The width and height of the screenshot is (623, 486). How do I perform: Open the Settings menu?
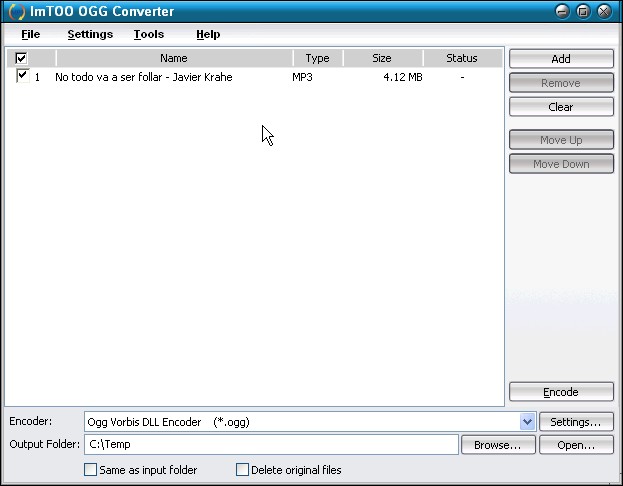(x=90, y=34)
